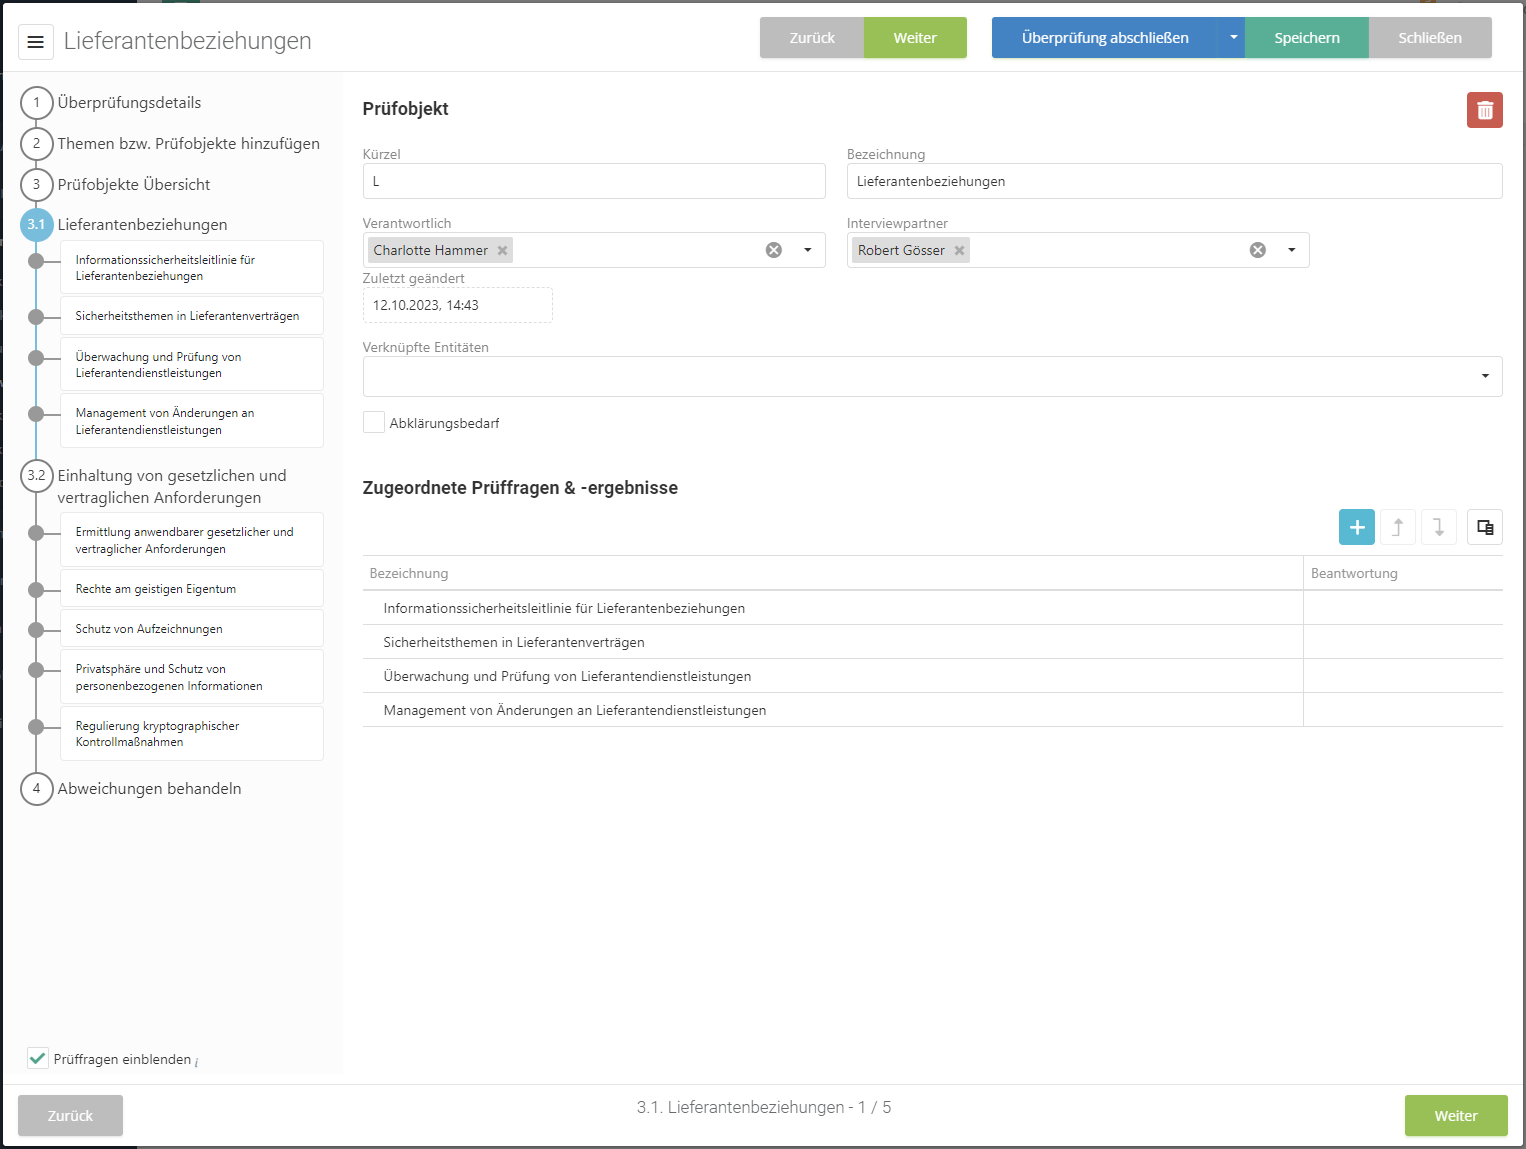Viewport: 1526px width, 1149px height.
Task: Remove Robert Gösser tag
Action: (959, 251)
